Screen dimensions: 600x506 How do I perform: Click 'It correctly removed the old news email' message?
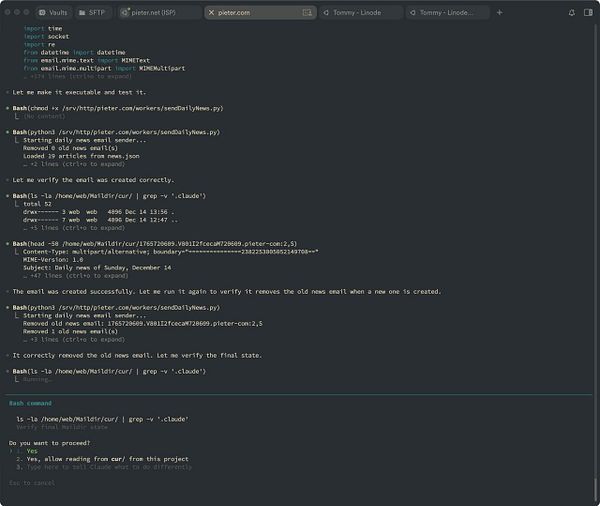(137, 356)
